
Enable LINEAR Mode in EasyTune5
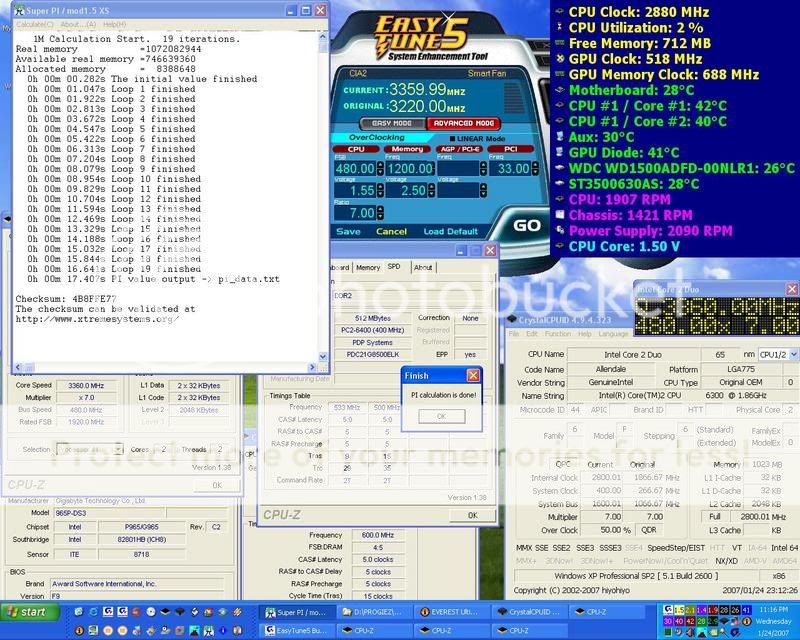click(455, 138)
